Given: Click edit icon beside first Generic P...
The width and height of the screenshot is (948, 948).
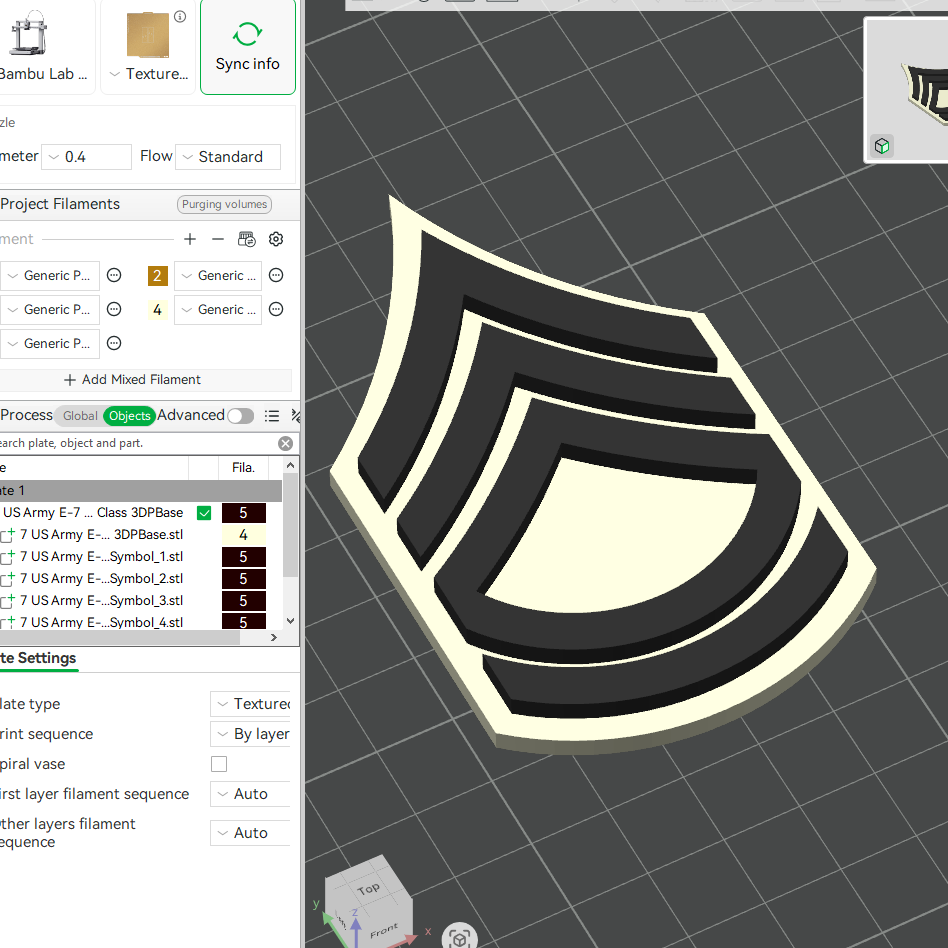Looking at the screenshot, I should click(114, 276).
